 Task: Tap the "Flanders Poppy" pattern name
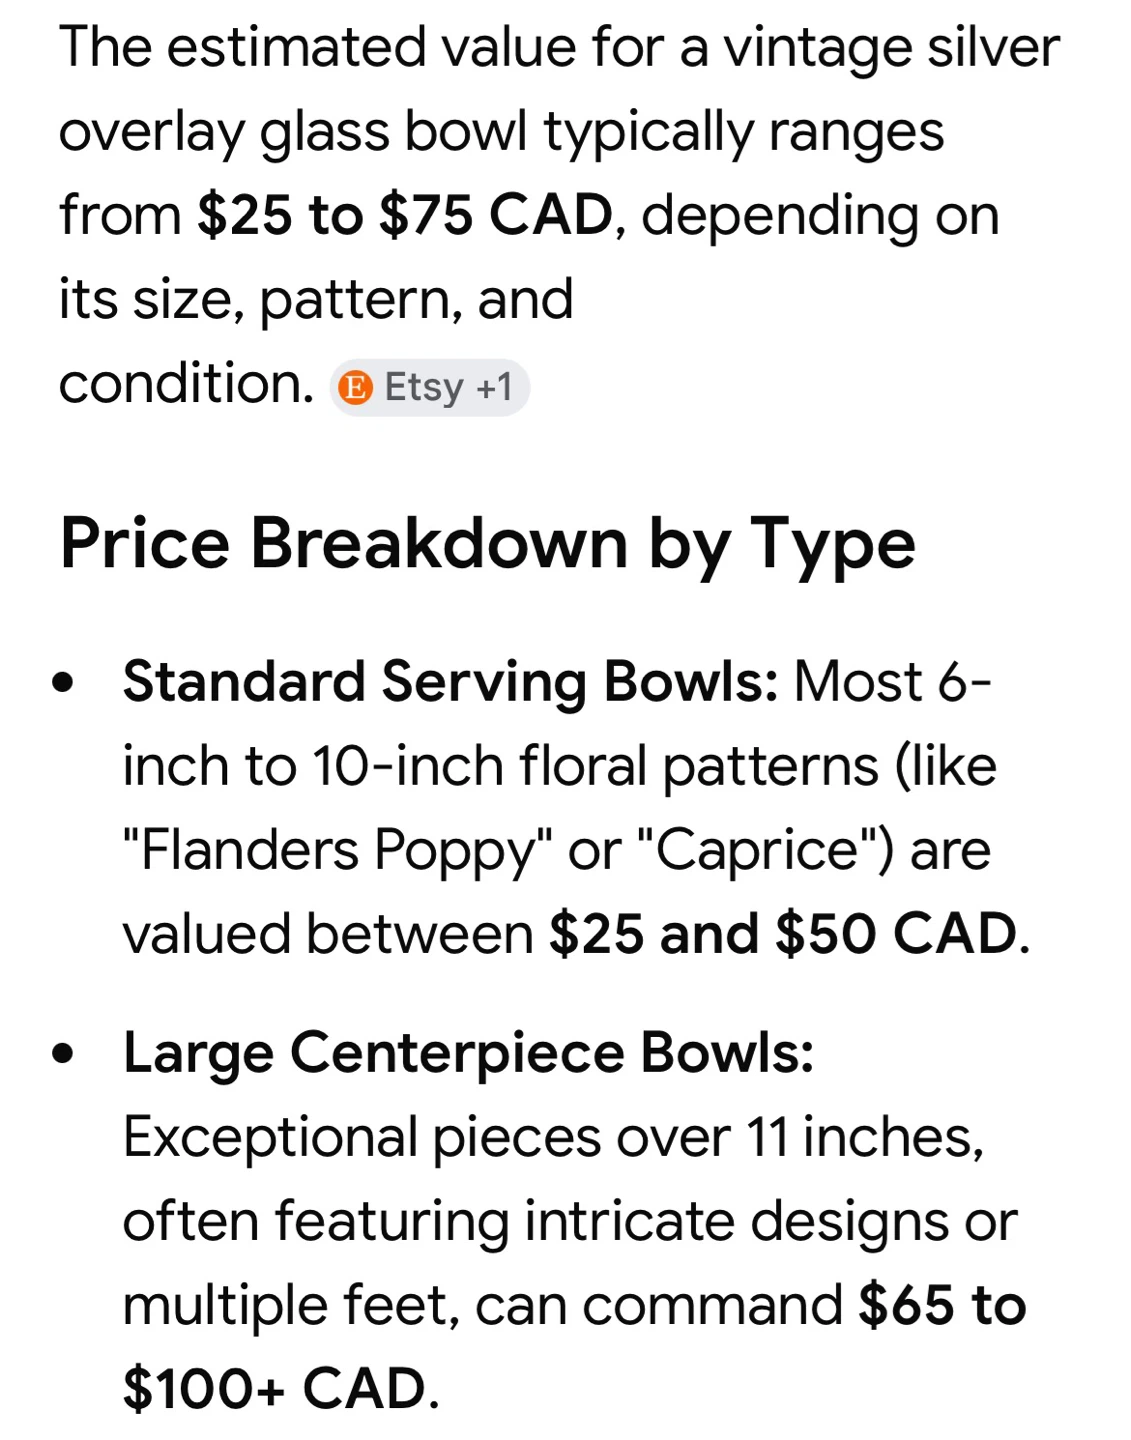pos(338,851)
